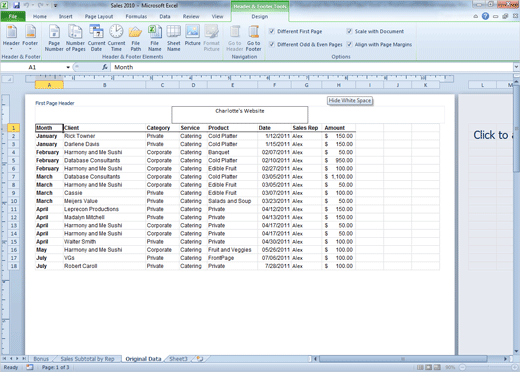Click in center header box Charlotte's Website

coord(240,115)
